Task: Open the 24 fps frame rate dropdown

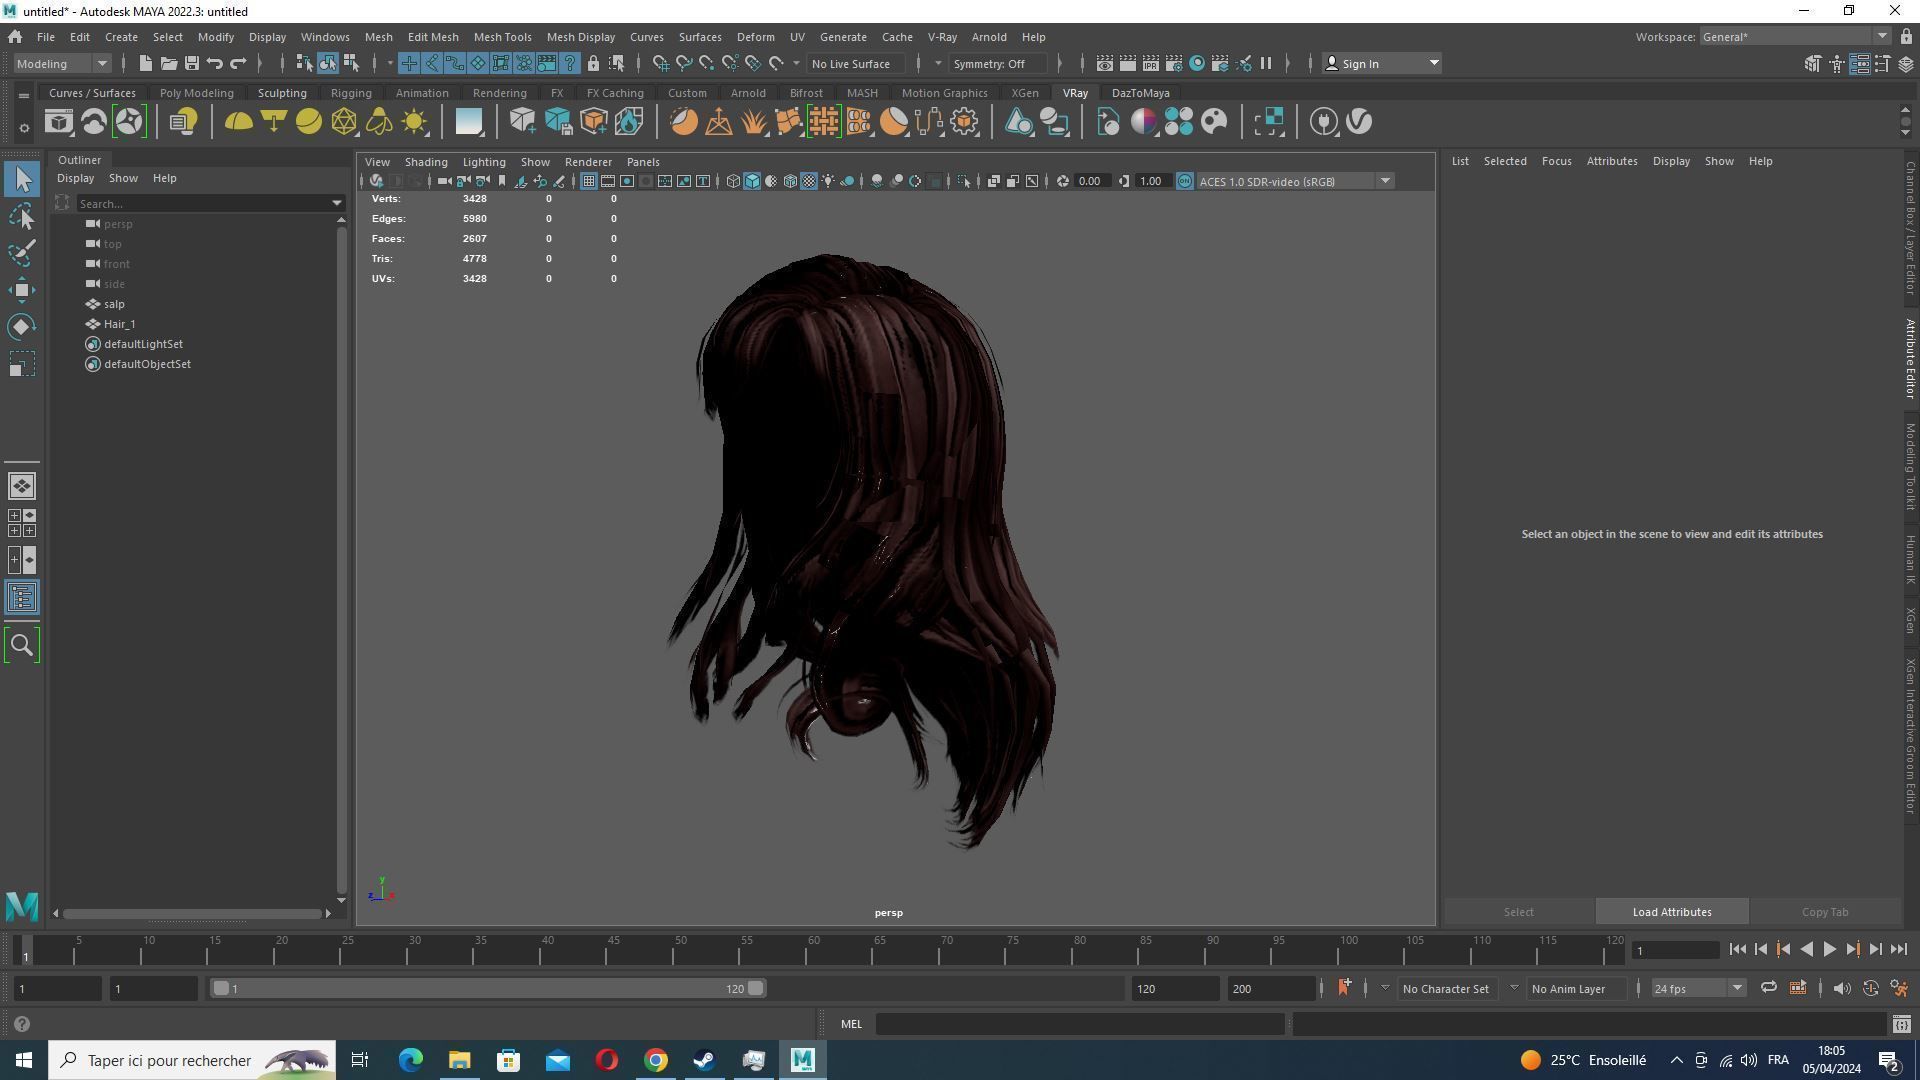Action: [x=1697, y=988]
